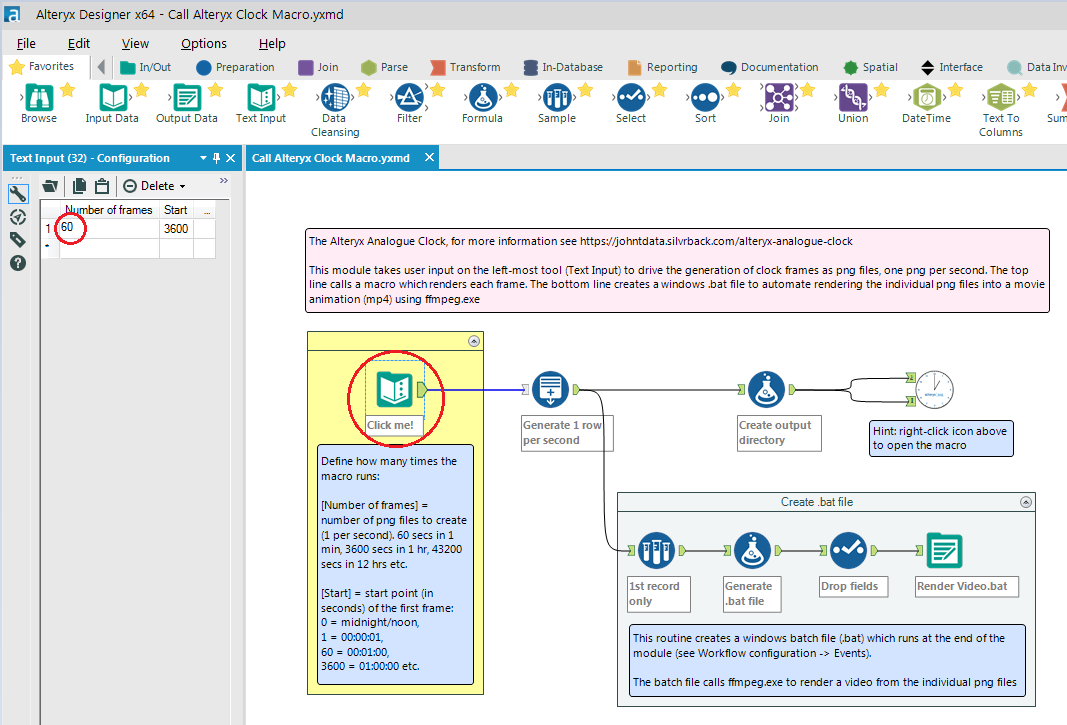Toggle the favorite star beside Data Cleansing
Image resolution: width=1067 pixels, height=725 pixels.
363,89
